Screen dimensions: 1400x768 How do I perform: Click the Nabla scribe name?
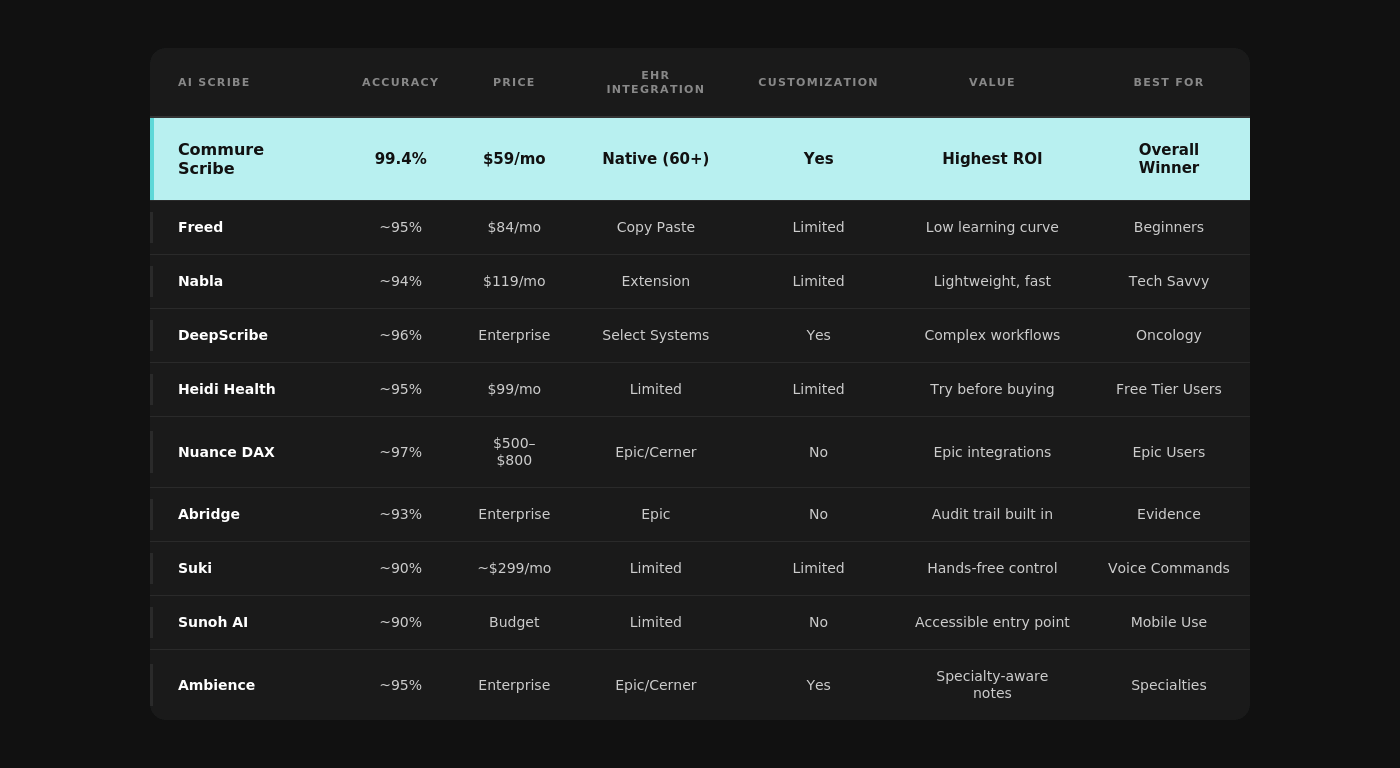tap(200, 281)
